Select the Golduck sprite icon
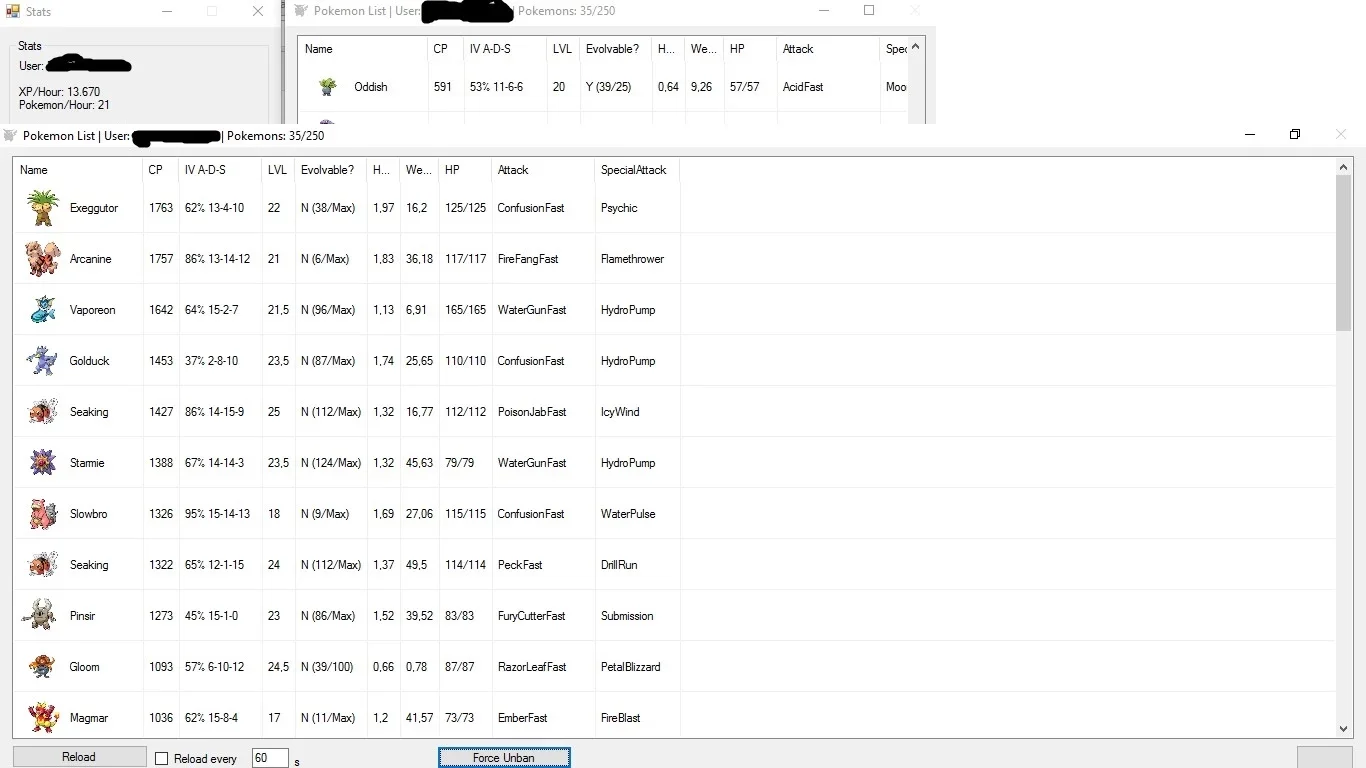This screenshot has width=1366, height=768. (42, 361)
